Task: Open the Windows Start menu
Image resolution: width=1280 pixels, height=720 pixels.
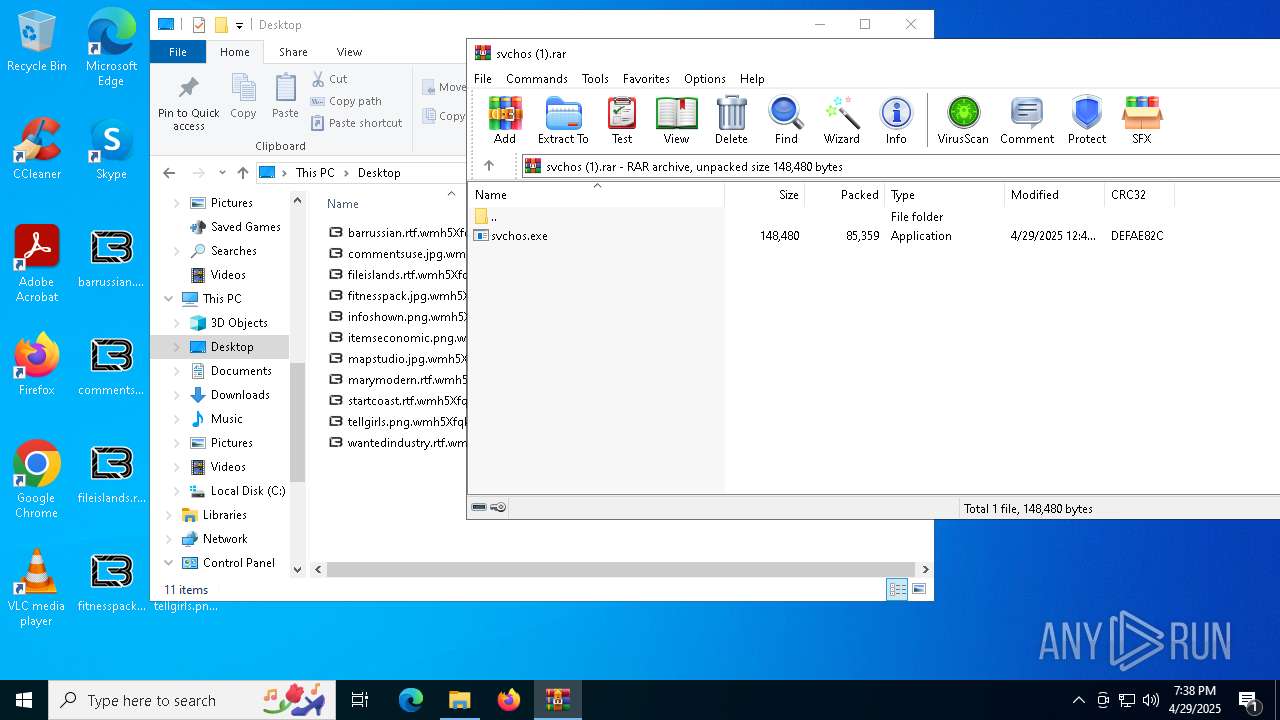Action: coord(24,700)
